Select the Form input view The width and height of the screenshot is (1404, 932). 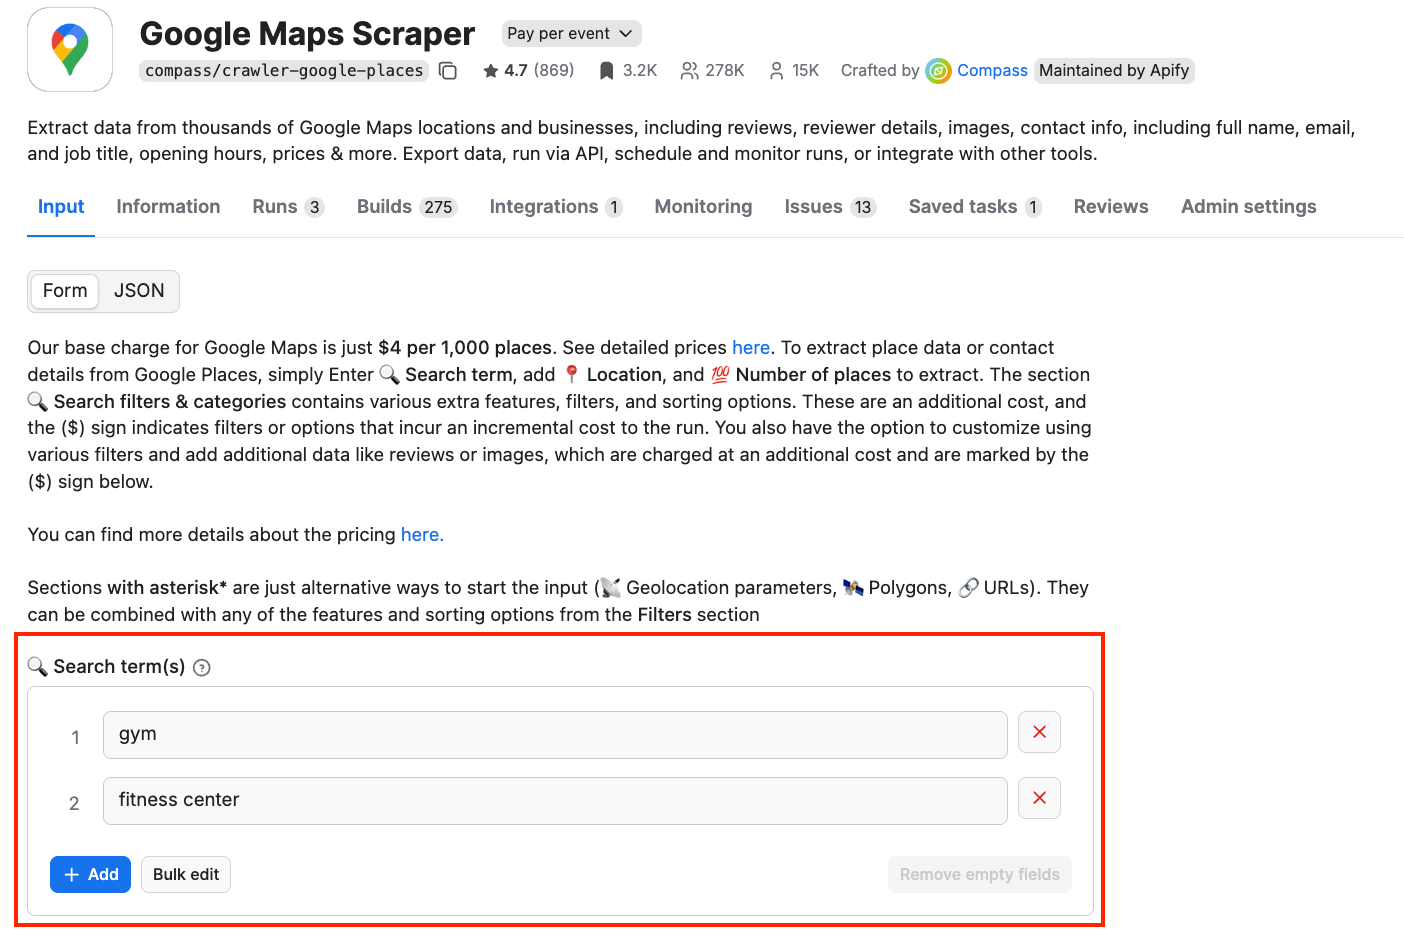[64, 291]
